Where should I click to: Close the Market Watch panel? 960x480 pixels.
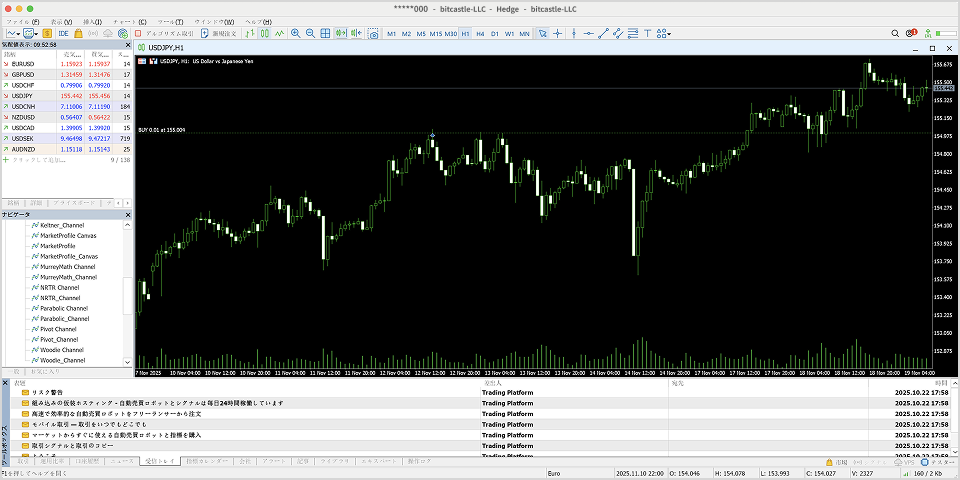128,45
